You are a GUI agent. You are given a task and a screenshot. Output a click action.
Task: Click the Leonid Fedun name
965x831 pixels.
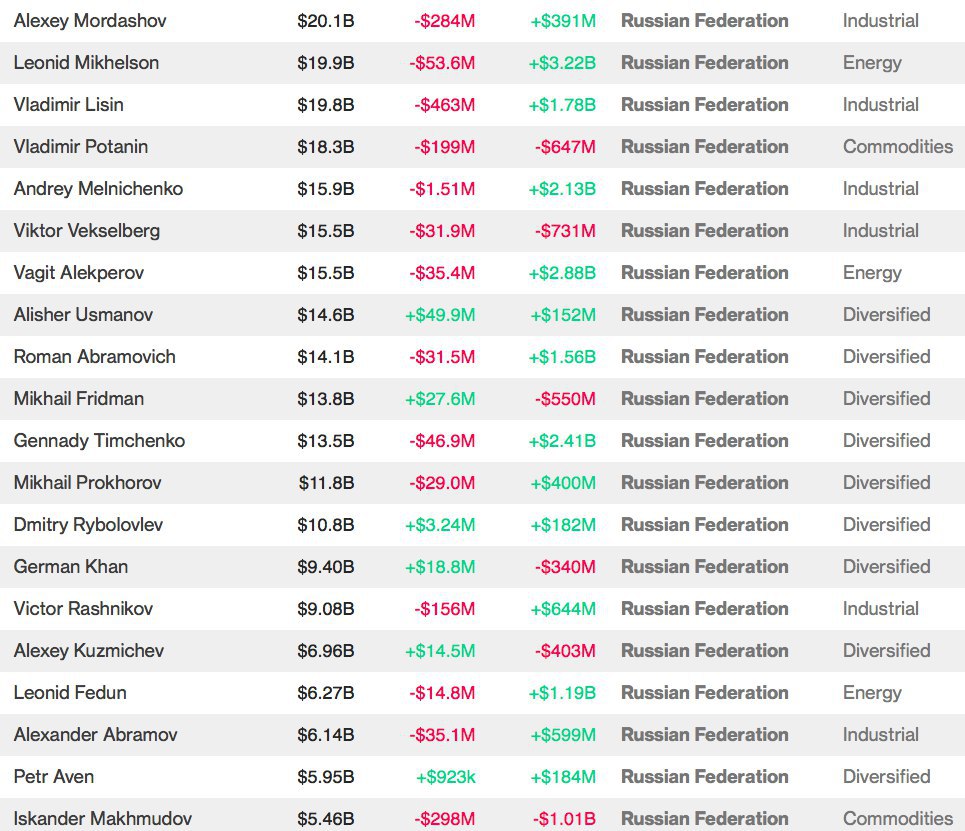pos(70,692)
